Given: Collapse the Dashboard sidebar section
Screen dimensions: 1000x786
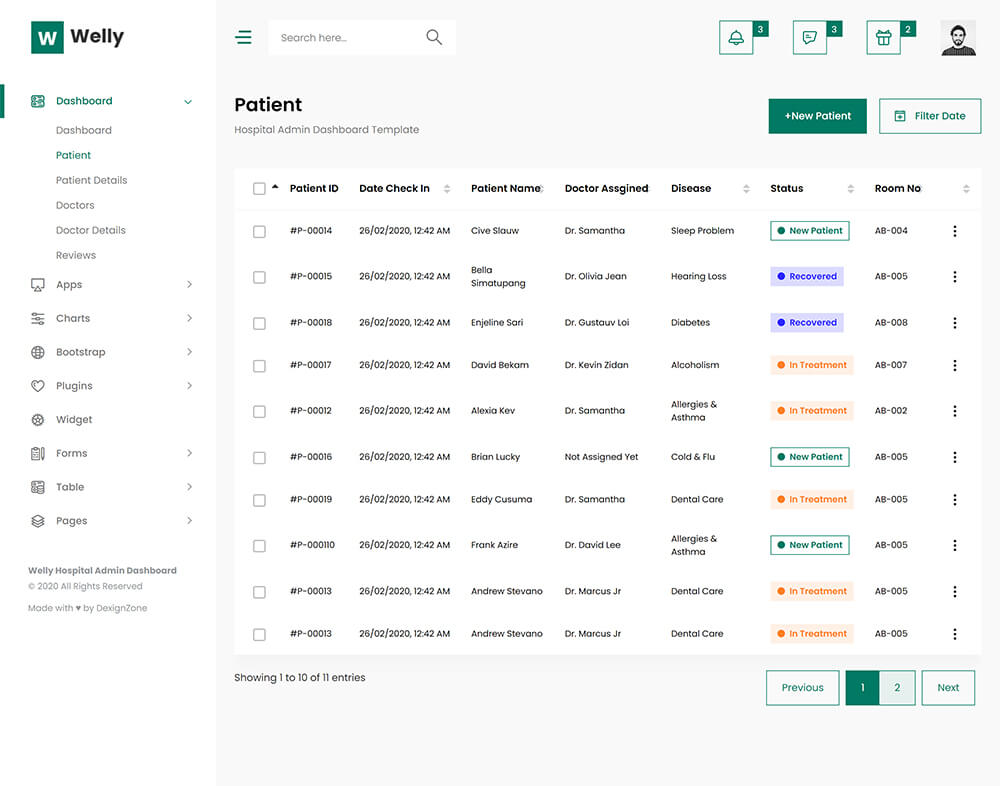Looking at the screenshot, I should point(187,101).
